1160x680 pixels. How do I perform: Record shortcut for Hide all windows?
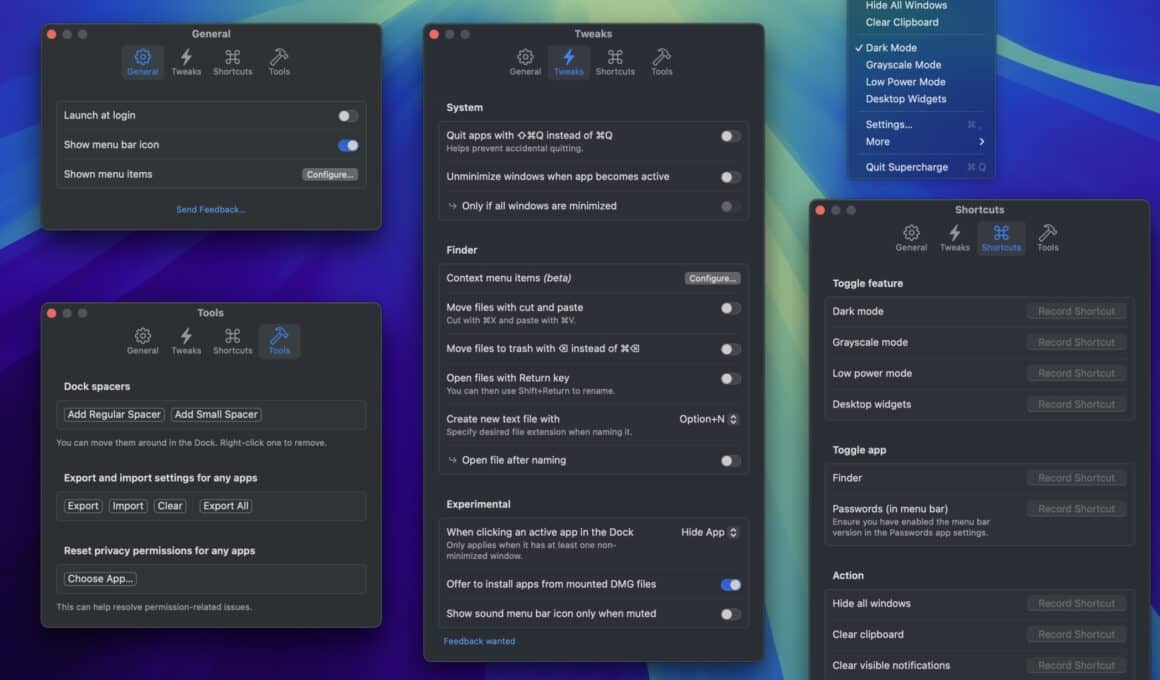point(1076,604)
